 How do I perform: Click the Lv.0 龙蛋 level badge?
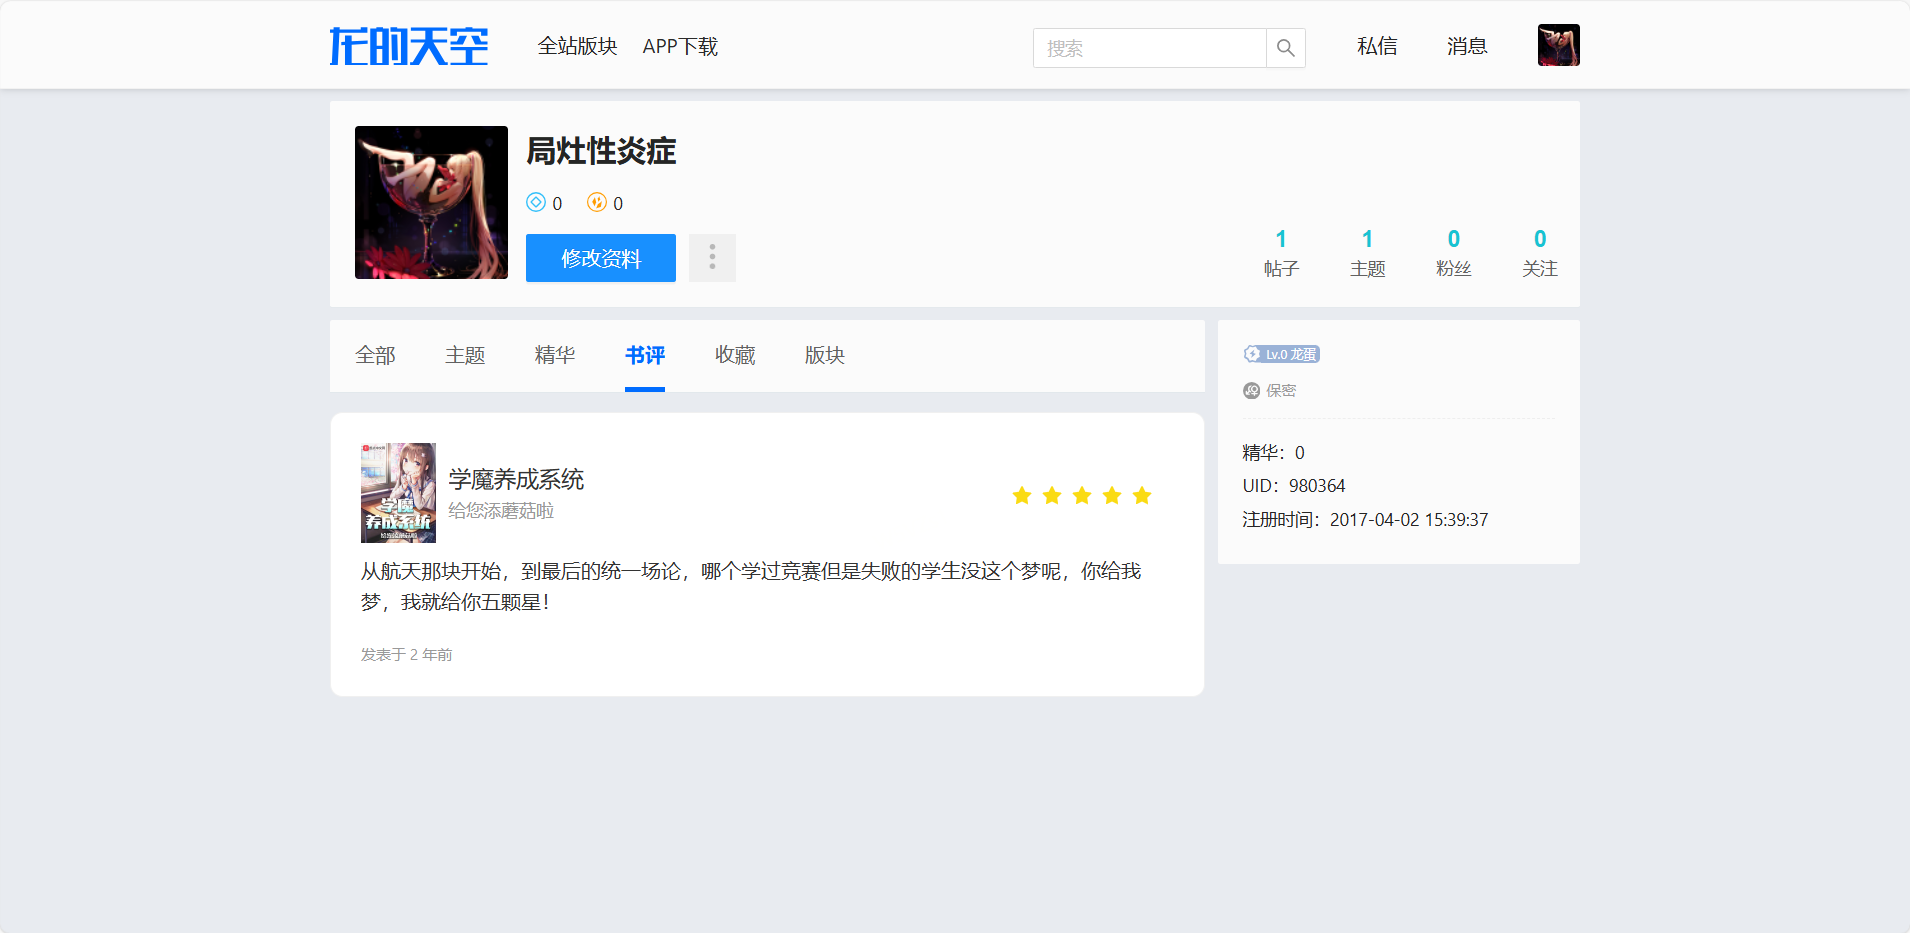coord(1281,354)
